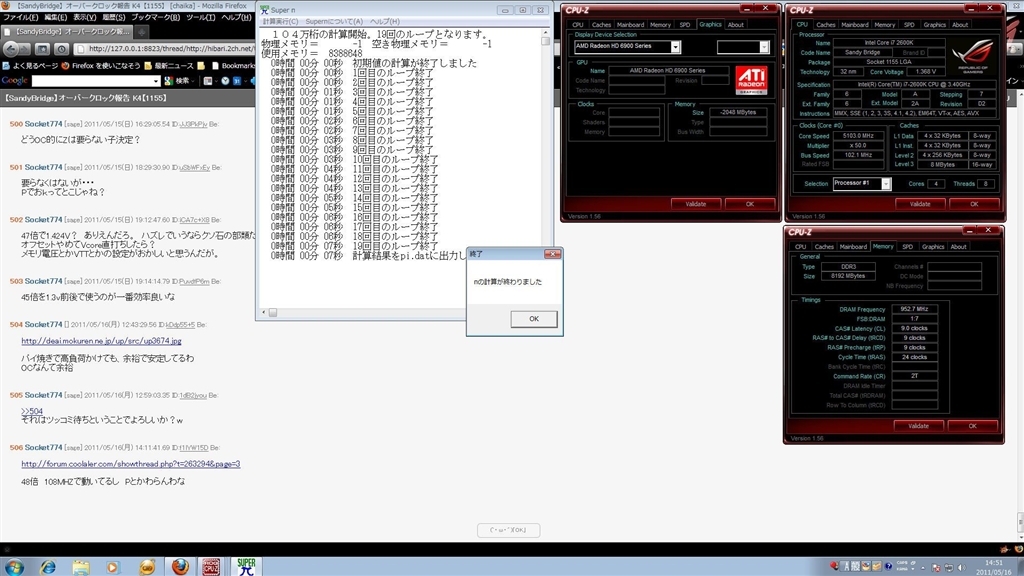Click the Google toolbar logo
This screenshot has width=1024, height=576.
14,81
